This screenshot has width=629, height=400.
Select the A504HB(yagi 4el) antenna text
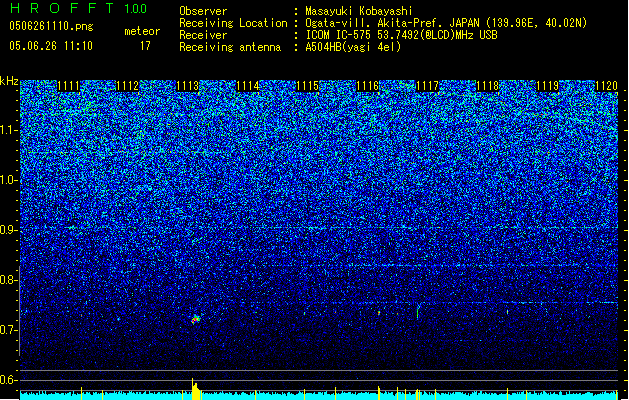pyautogui.click(x=353, y=47)
